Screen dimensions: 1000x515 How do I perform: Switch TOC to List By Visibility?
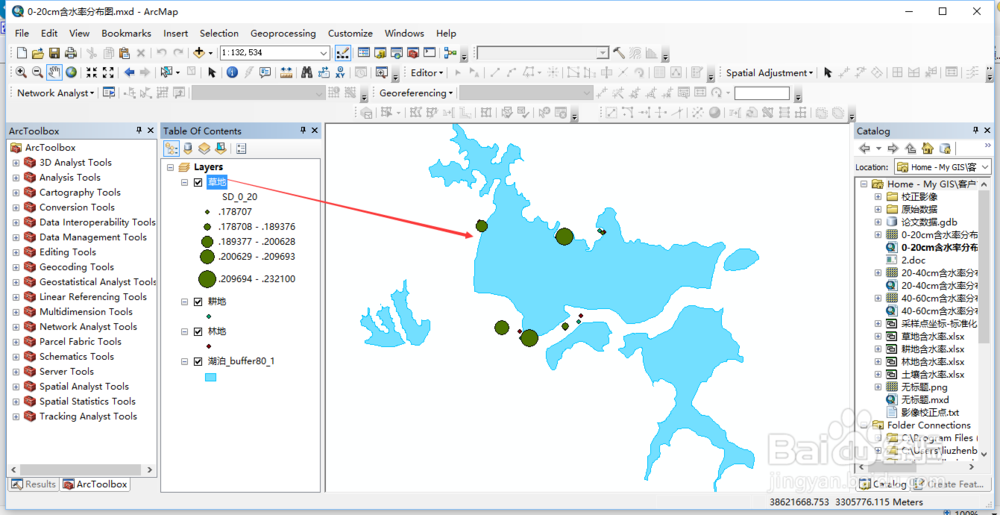(203, 149)
